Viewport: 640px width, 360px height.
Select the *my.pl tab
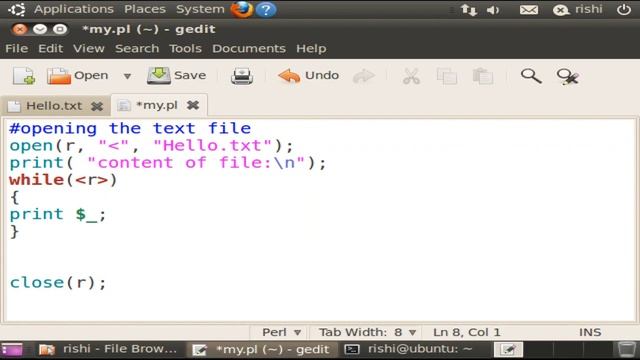click(157, 105)
